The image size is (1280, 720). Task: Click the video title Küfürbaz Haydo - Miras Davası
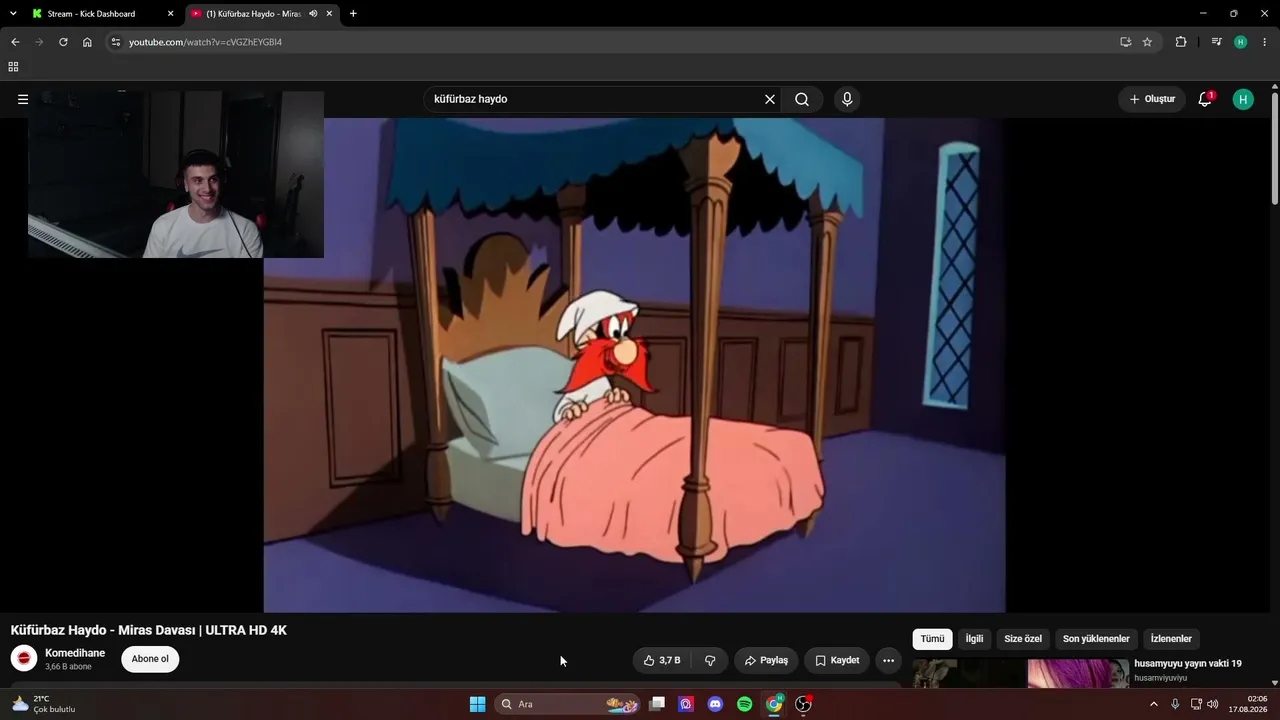point(149,630)
